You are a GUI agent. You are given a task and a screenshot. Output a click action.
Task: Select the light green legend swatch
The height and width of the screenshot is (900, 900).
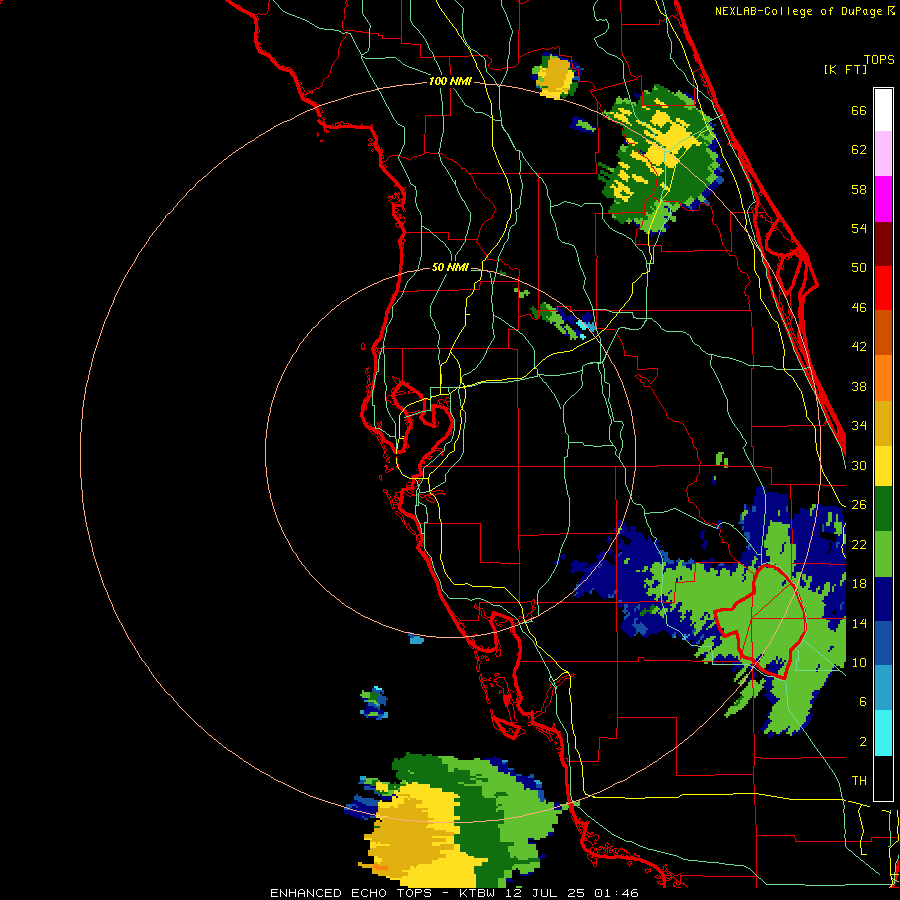tap(883, 554)
